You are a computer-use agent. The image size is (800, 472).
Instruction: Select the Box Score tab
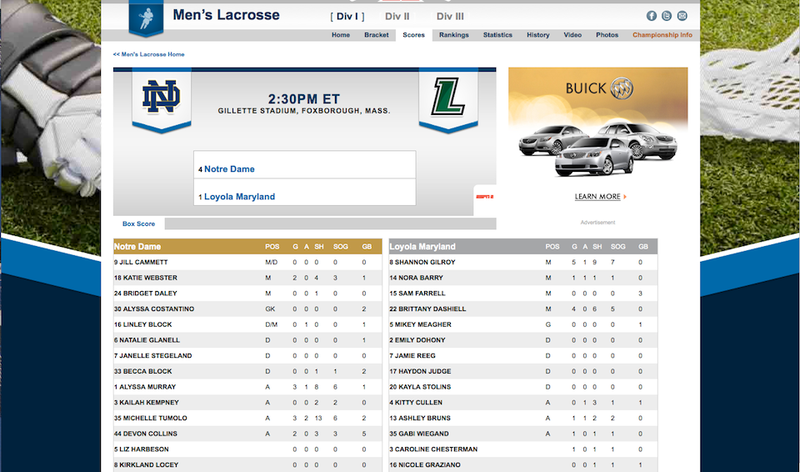coord(139,223)
